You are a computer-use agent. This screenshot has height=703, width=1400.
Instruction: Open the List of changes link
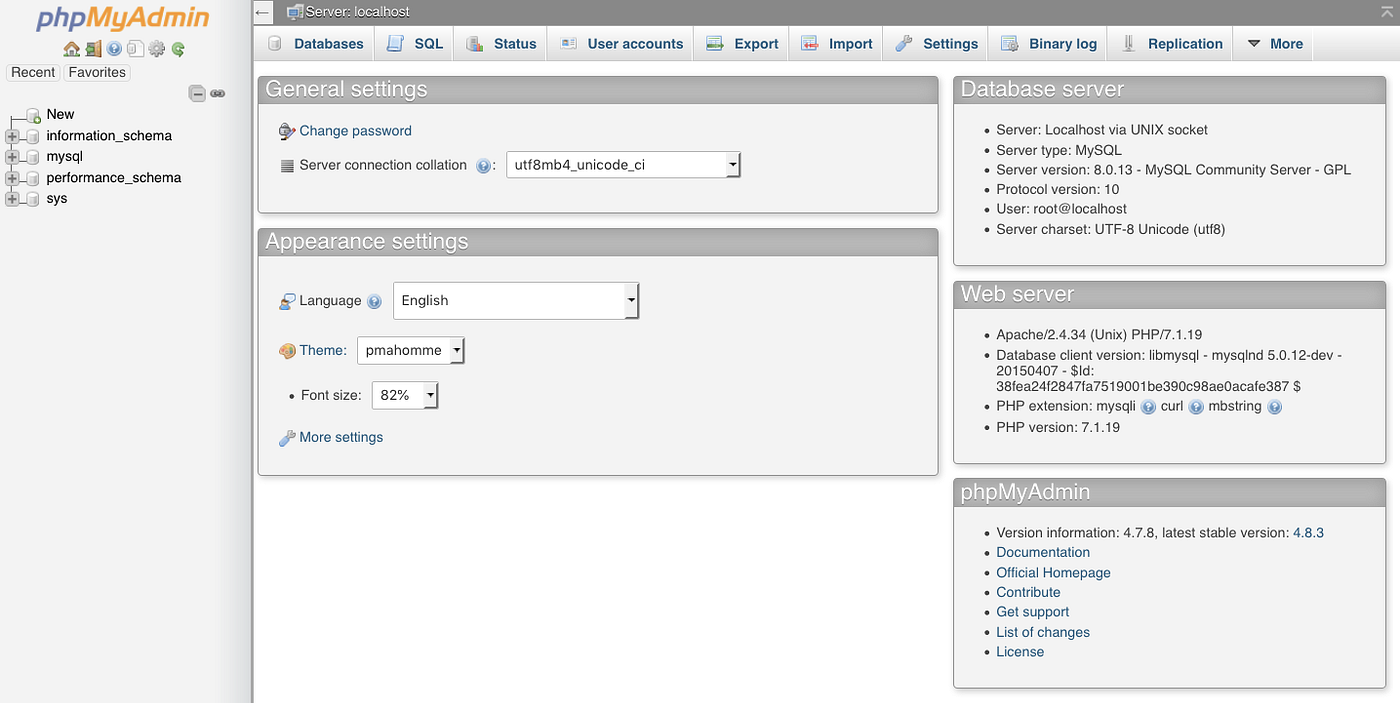(x=1043, y=633)
